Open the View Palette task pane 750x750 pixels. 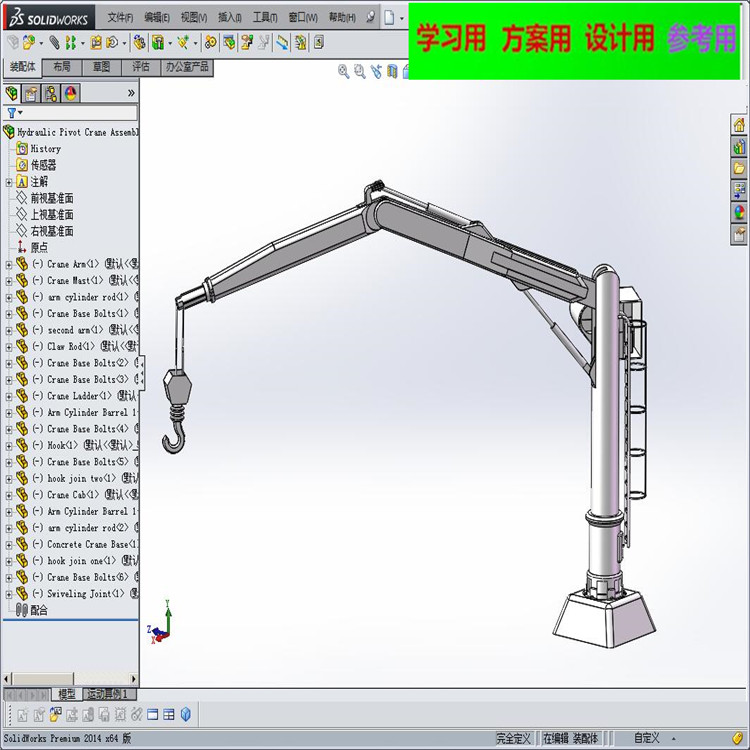(739, 190)
